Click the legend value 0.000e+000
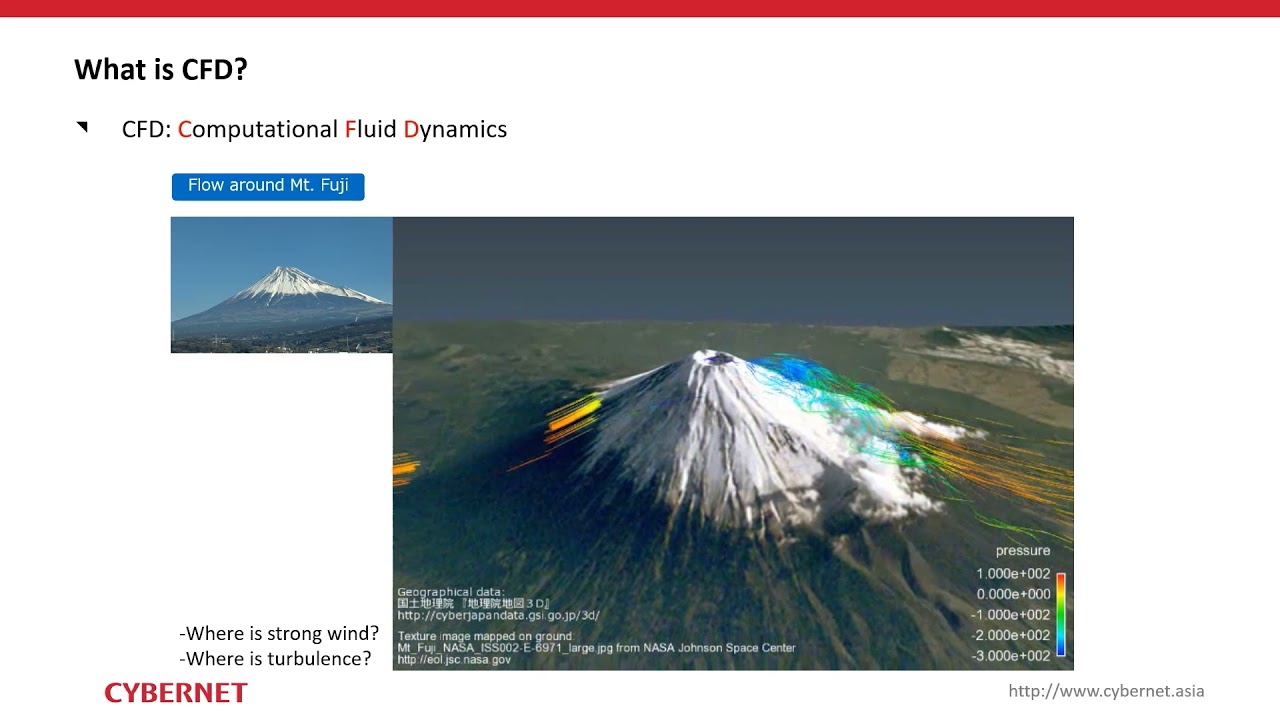 tap(1013, 594)
